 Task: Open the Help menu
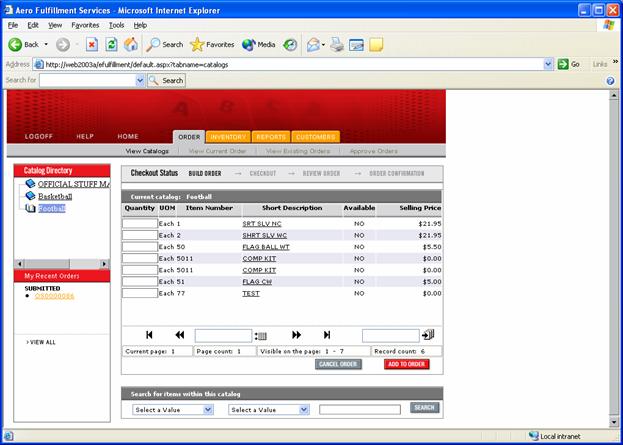pos(140,25)
